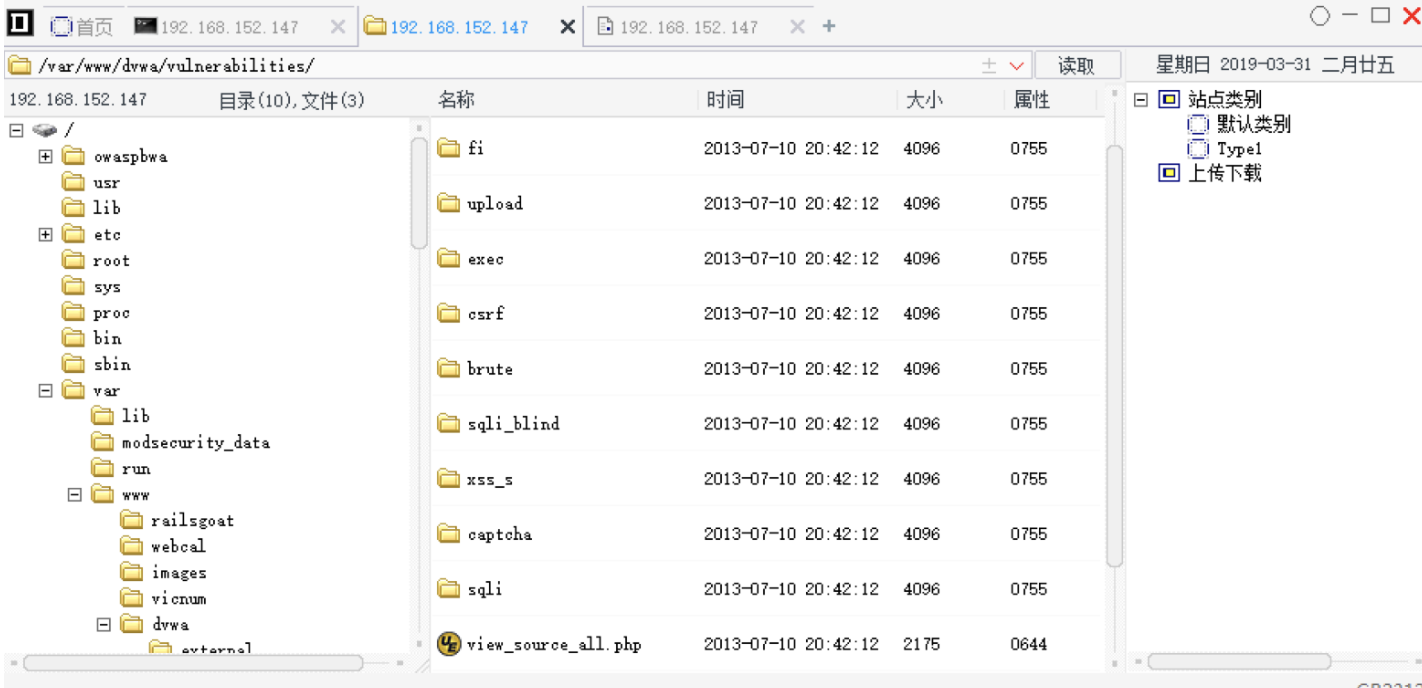Click the path address input field
This screenshot has height=688, width=1422.
pos(500,66)
